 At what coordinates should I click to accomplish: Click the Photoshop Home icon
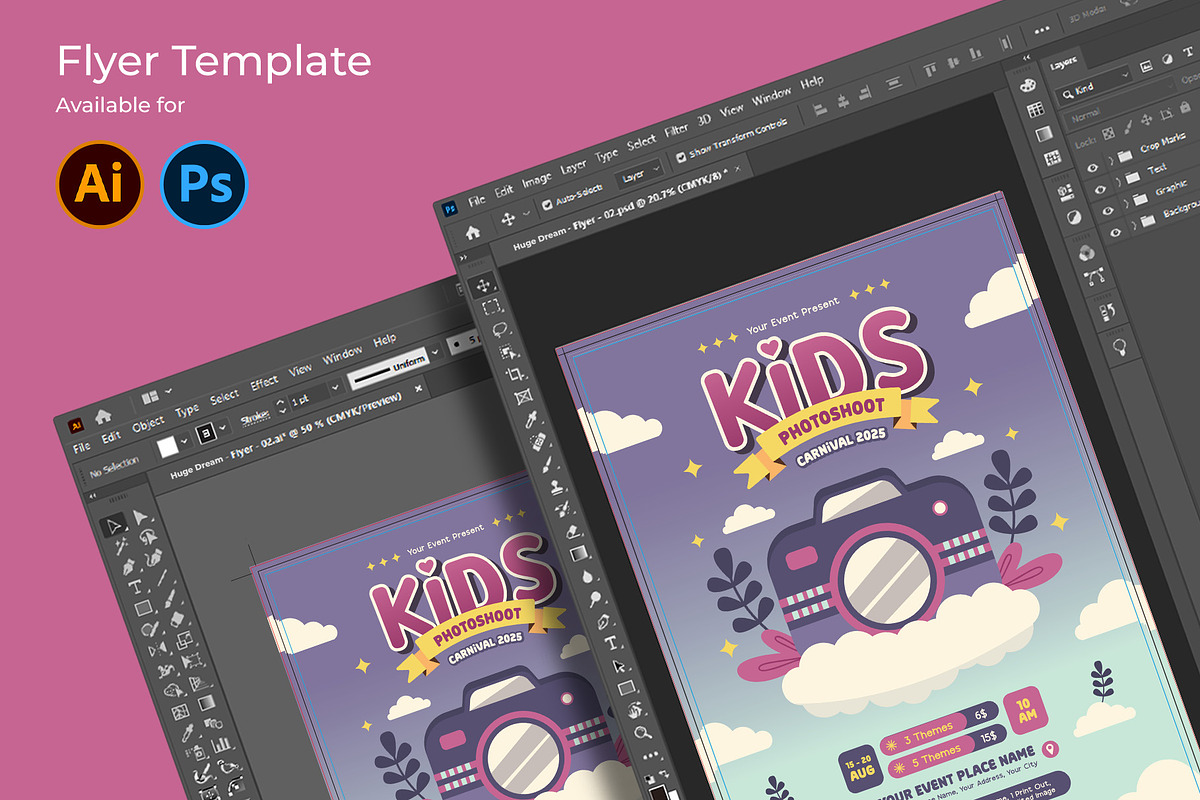[473, 232]
